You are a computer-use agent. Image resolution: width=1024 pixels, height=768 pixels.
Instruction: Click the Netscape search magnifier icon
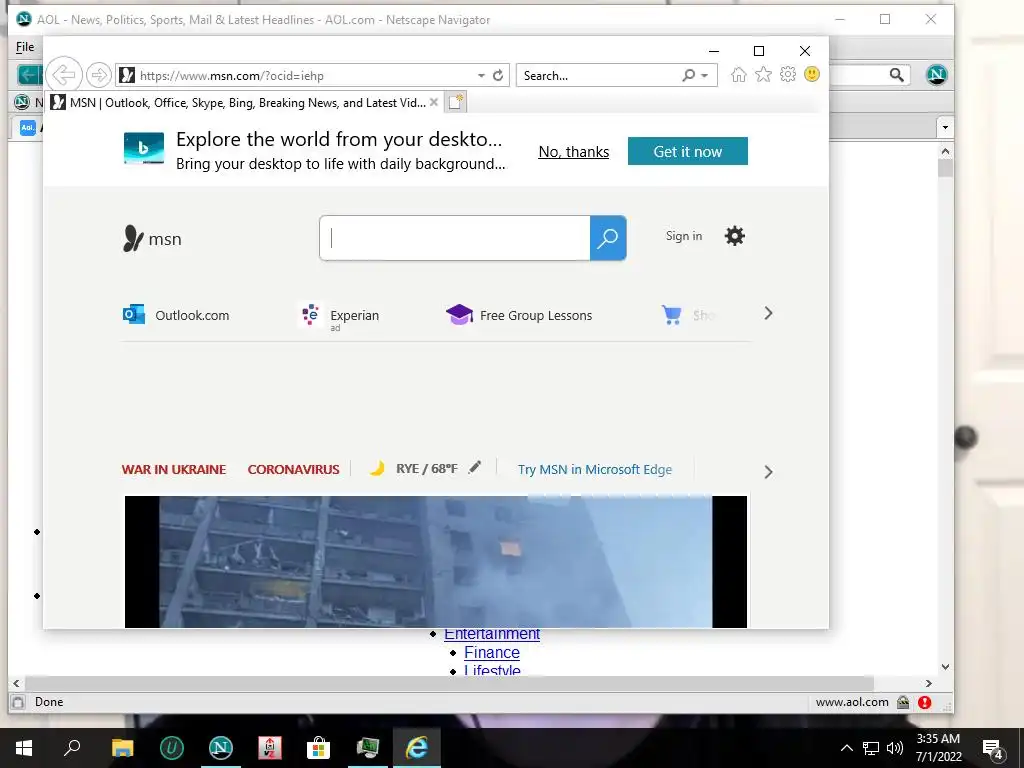[x=897, y=75]
